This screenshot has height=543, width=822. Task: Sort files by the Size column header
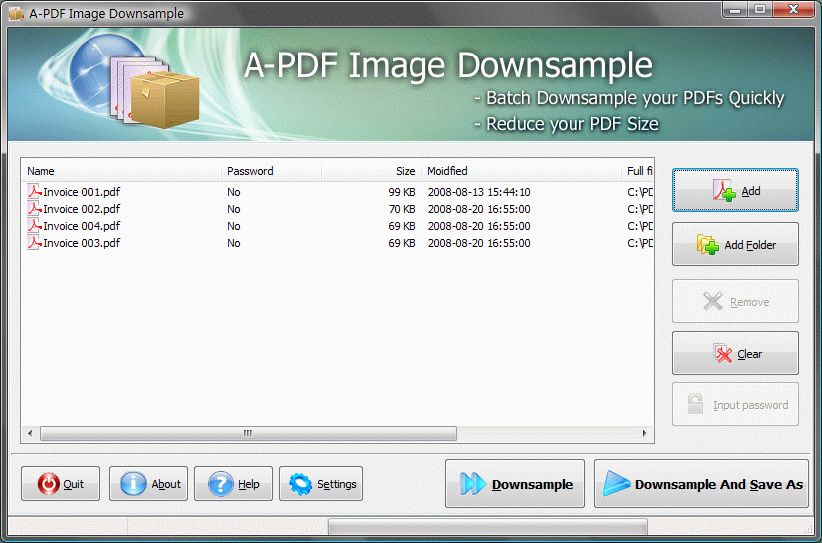pyautogui.click(x=372, y=171)
